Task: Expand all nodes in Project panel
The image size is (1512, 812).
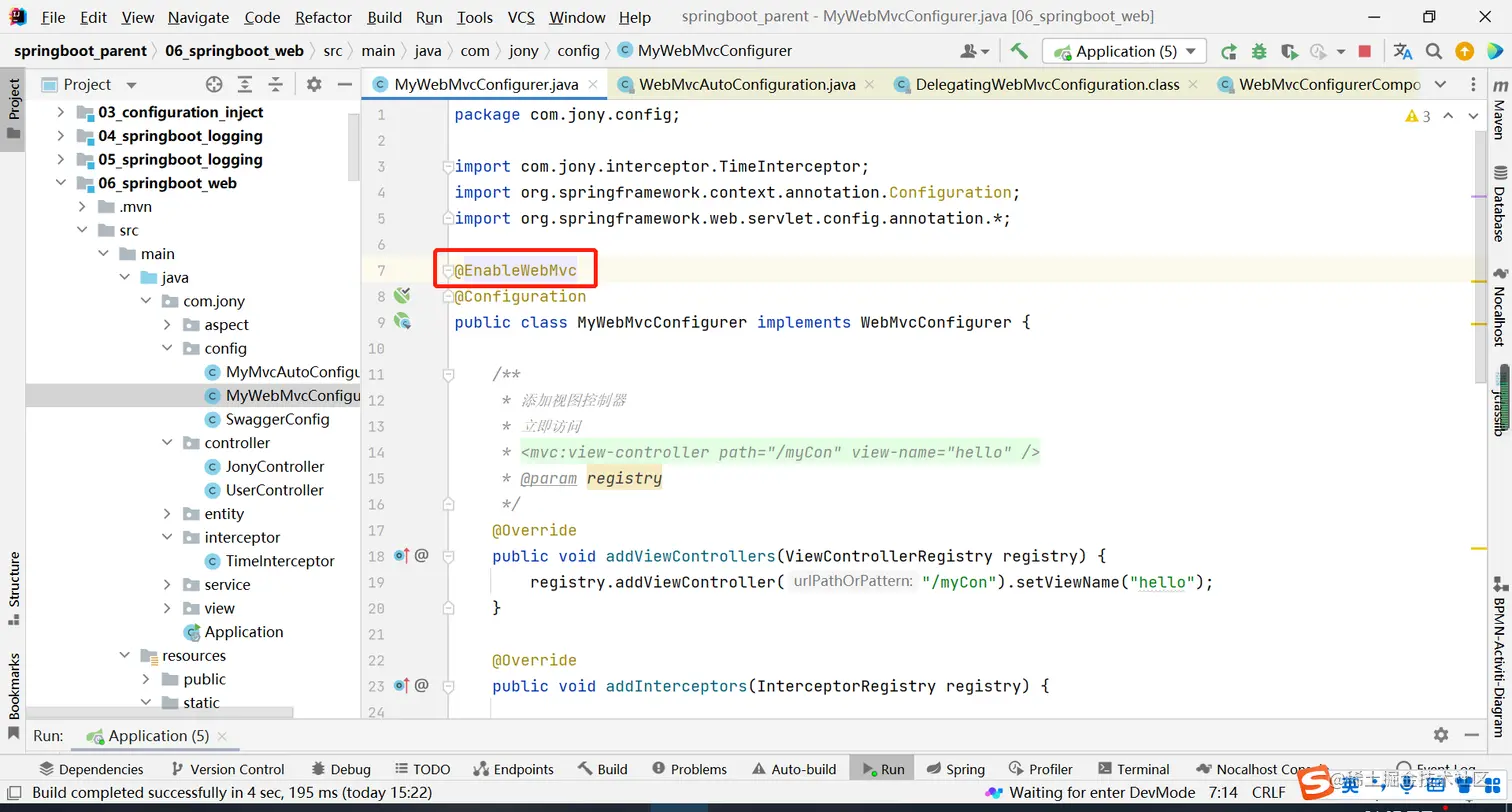Action: [x=245, y=84]
